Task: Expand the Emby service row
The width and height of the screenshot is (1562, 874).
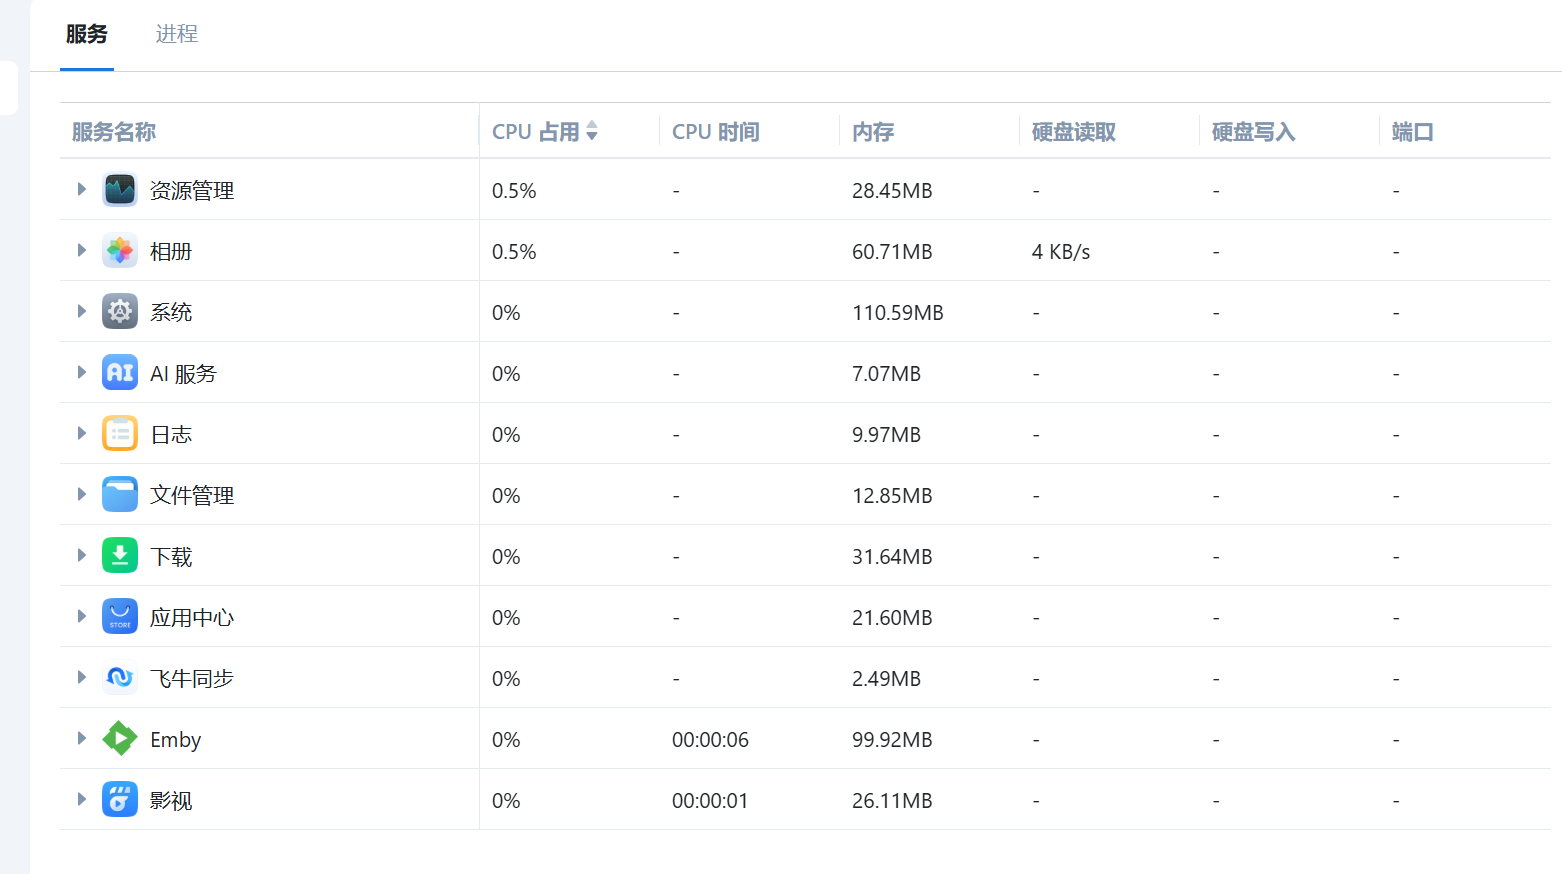Action: pos(82,738)
